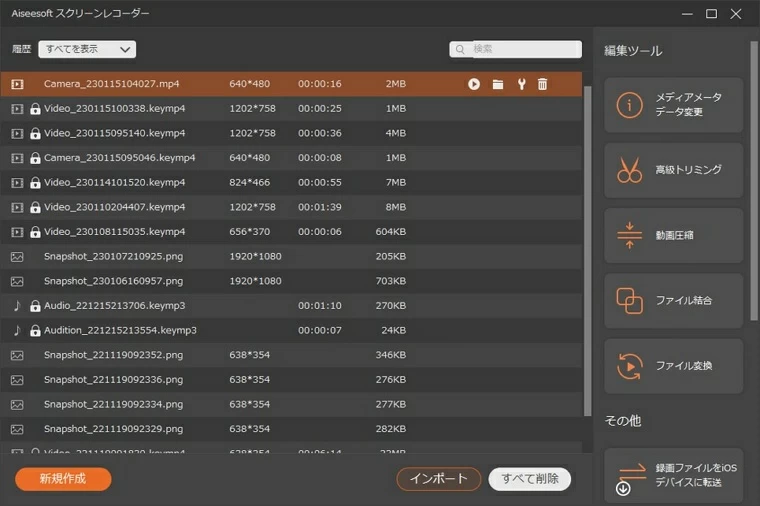Click into the 検索 search field
Image resolution: width=760 pixels, height=506 pixels.
coord(522,49)
